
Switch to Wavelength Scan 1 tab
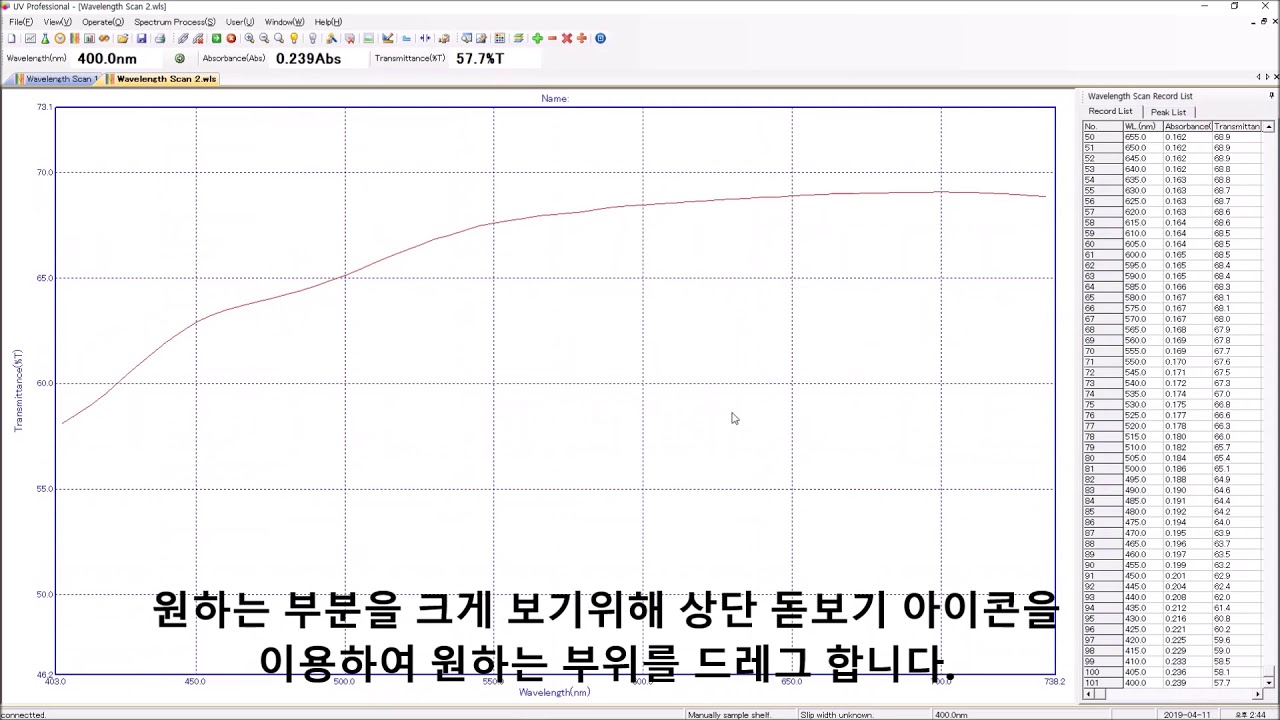[56, 79]
